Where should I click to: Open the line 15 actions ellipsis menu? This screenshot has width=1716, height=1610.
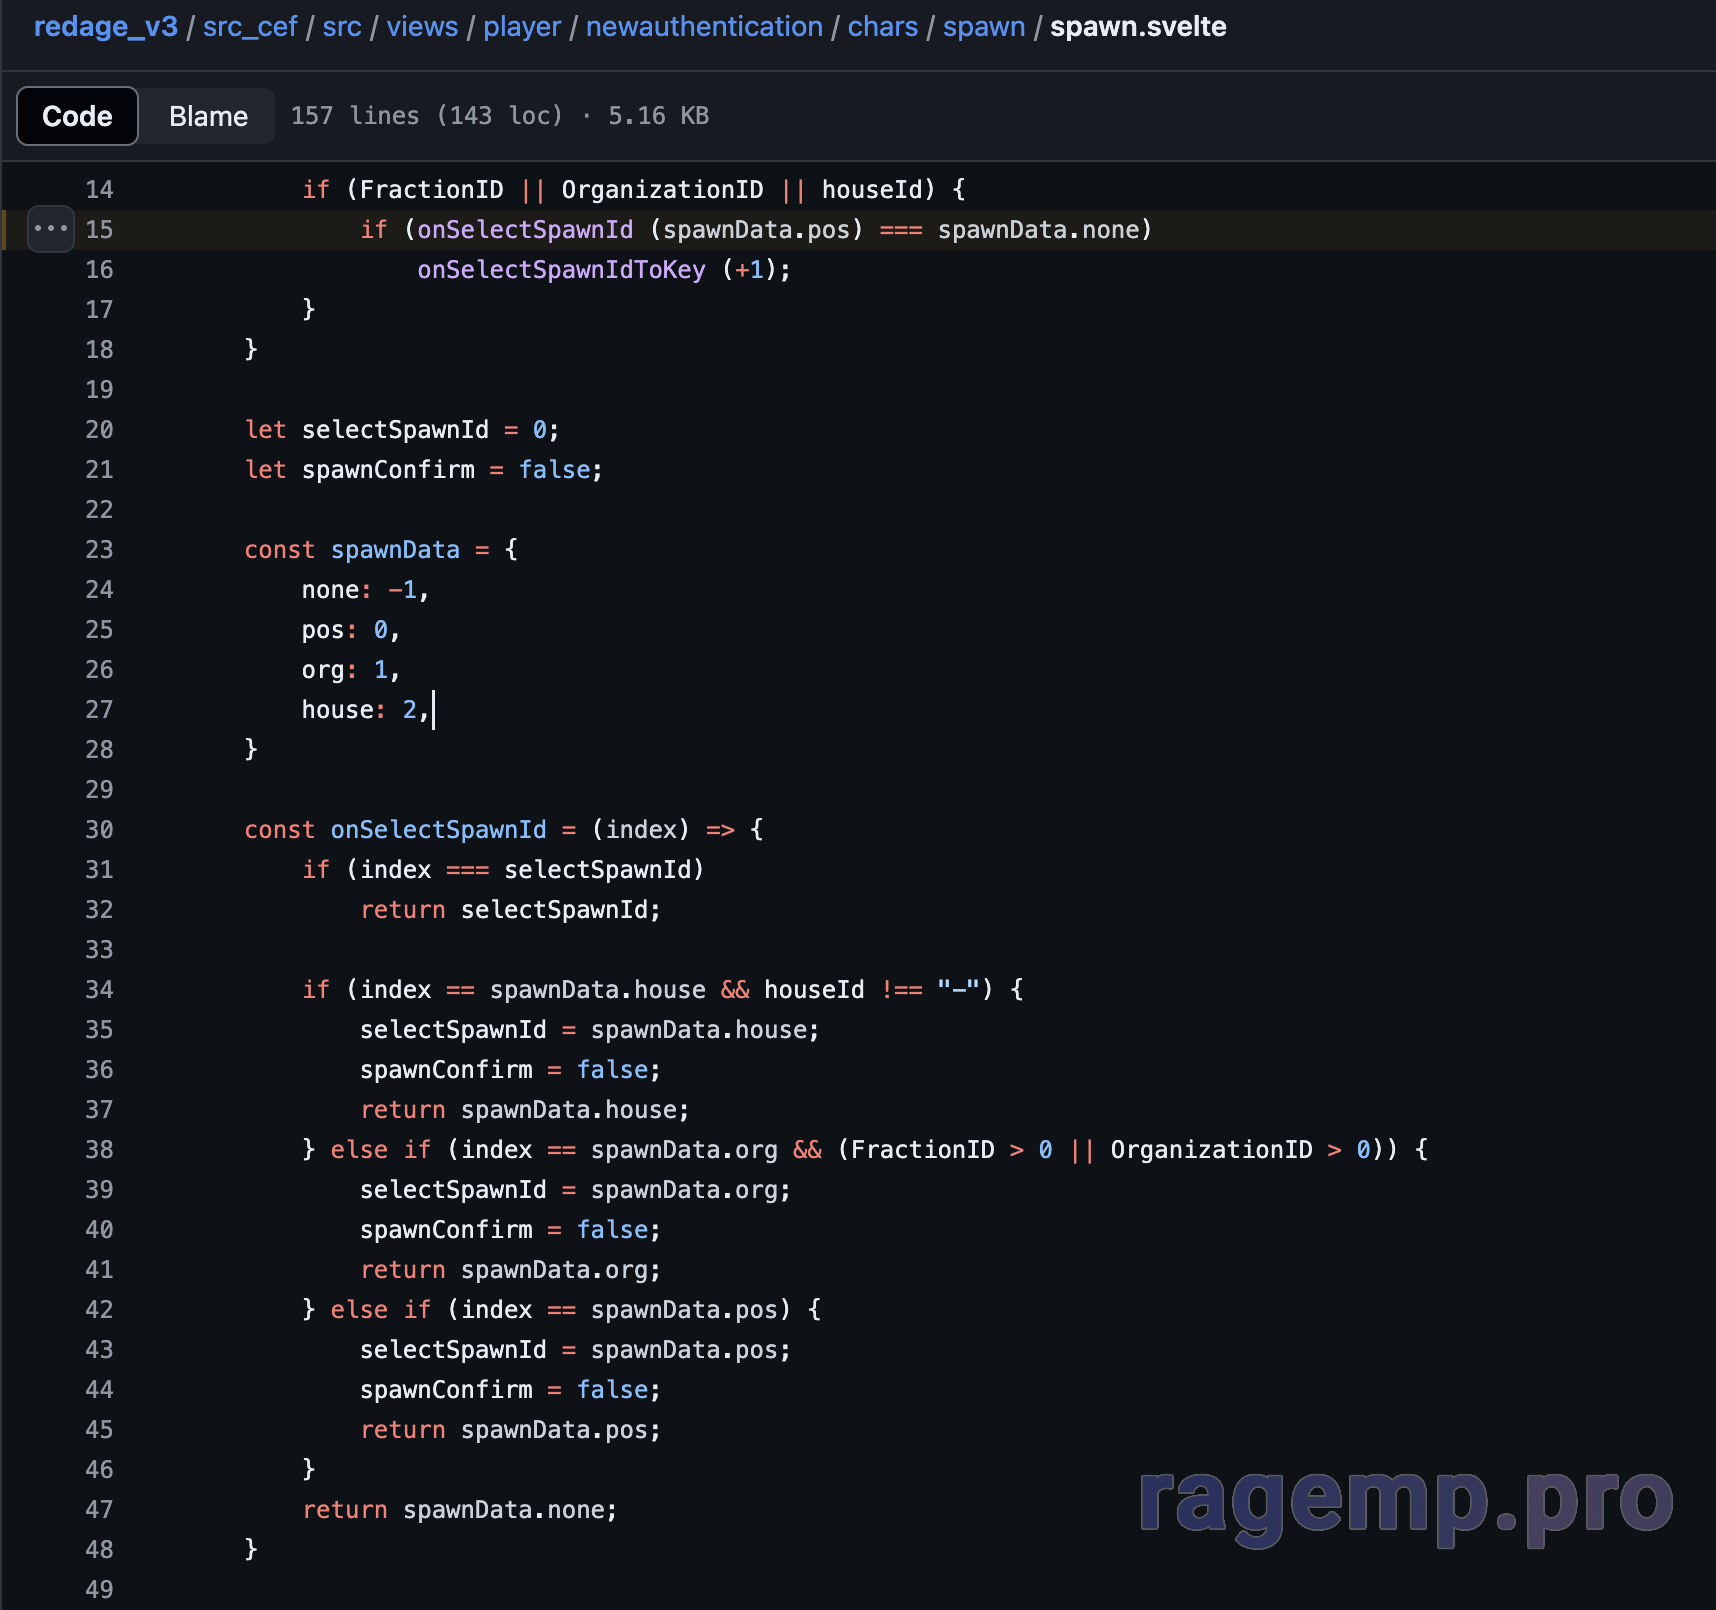coord(50,229)
